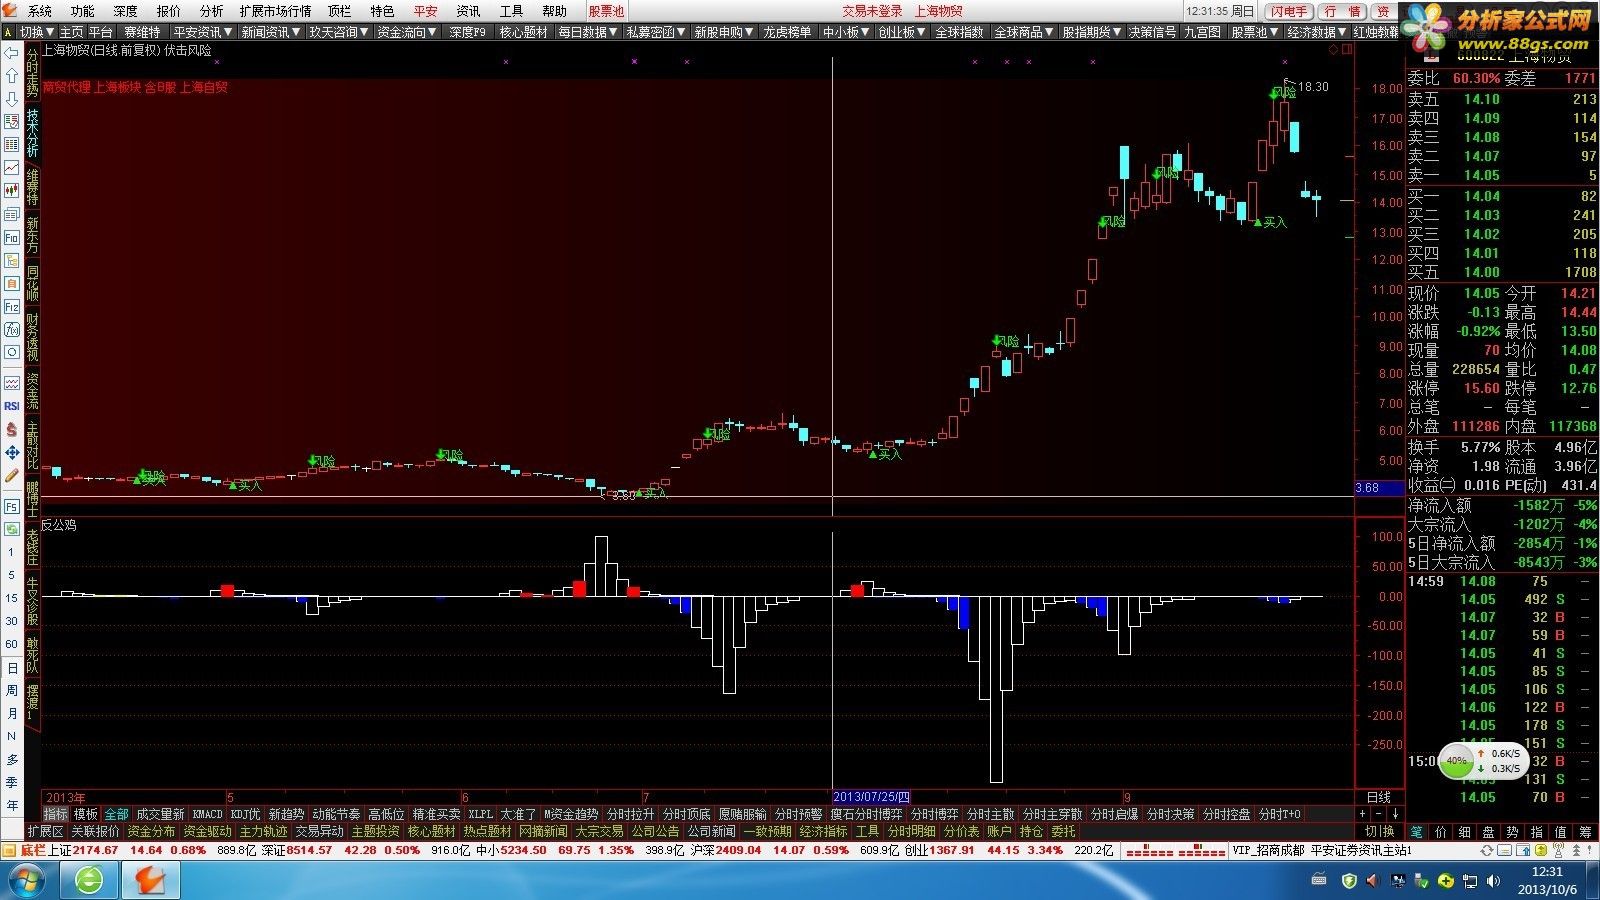Image resolution: width=1600 pixels, height=900 pixels.
Task: Click the 闪电手 button
Action: 1289,11
